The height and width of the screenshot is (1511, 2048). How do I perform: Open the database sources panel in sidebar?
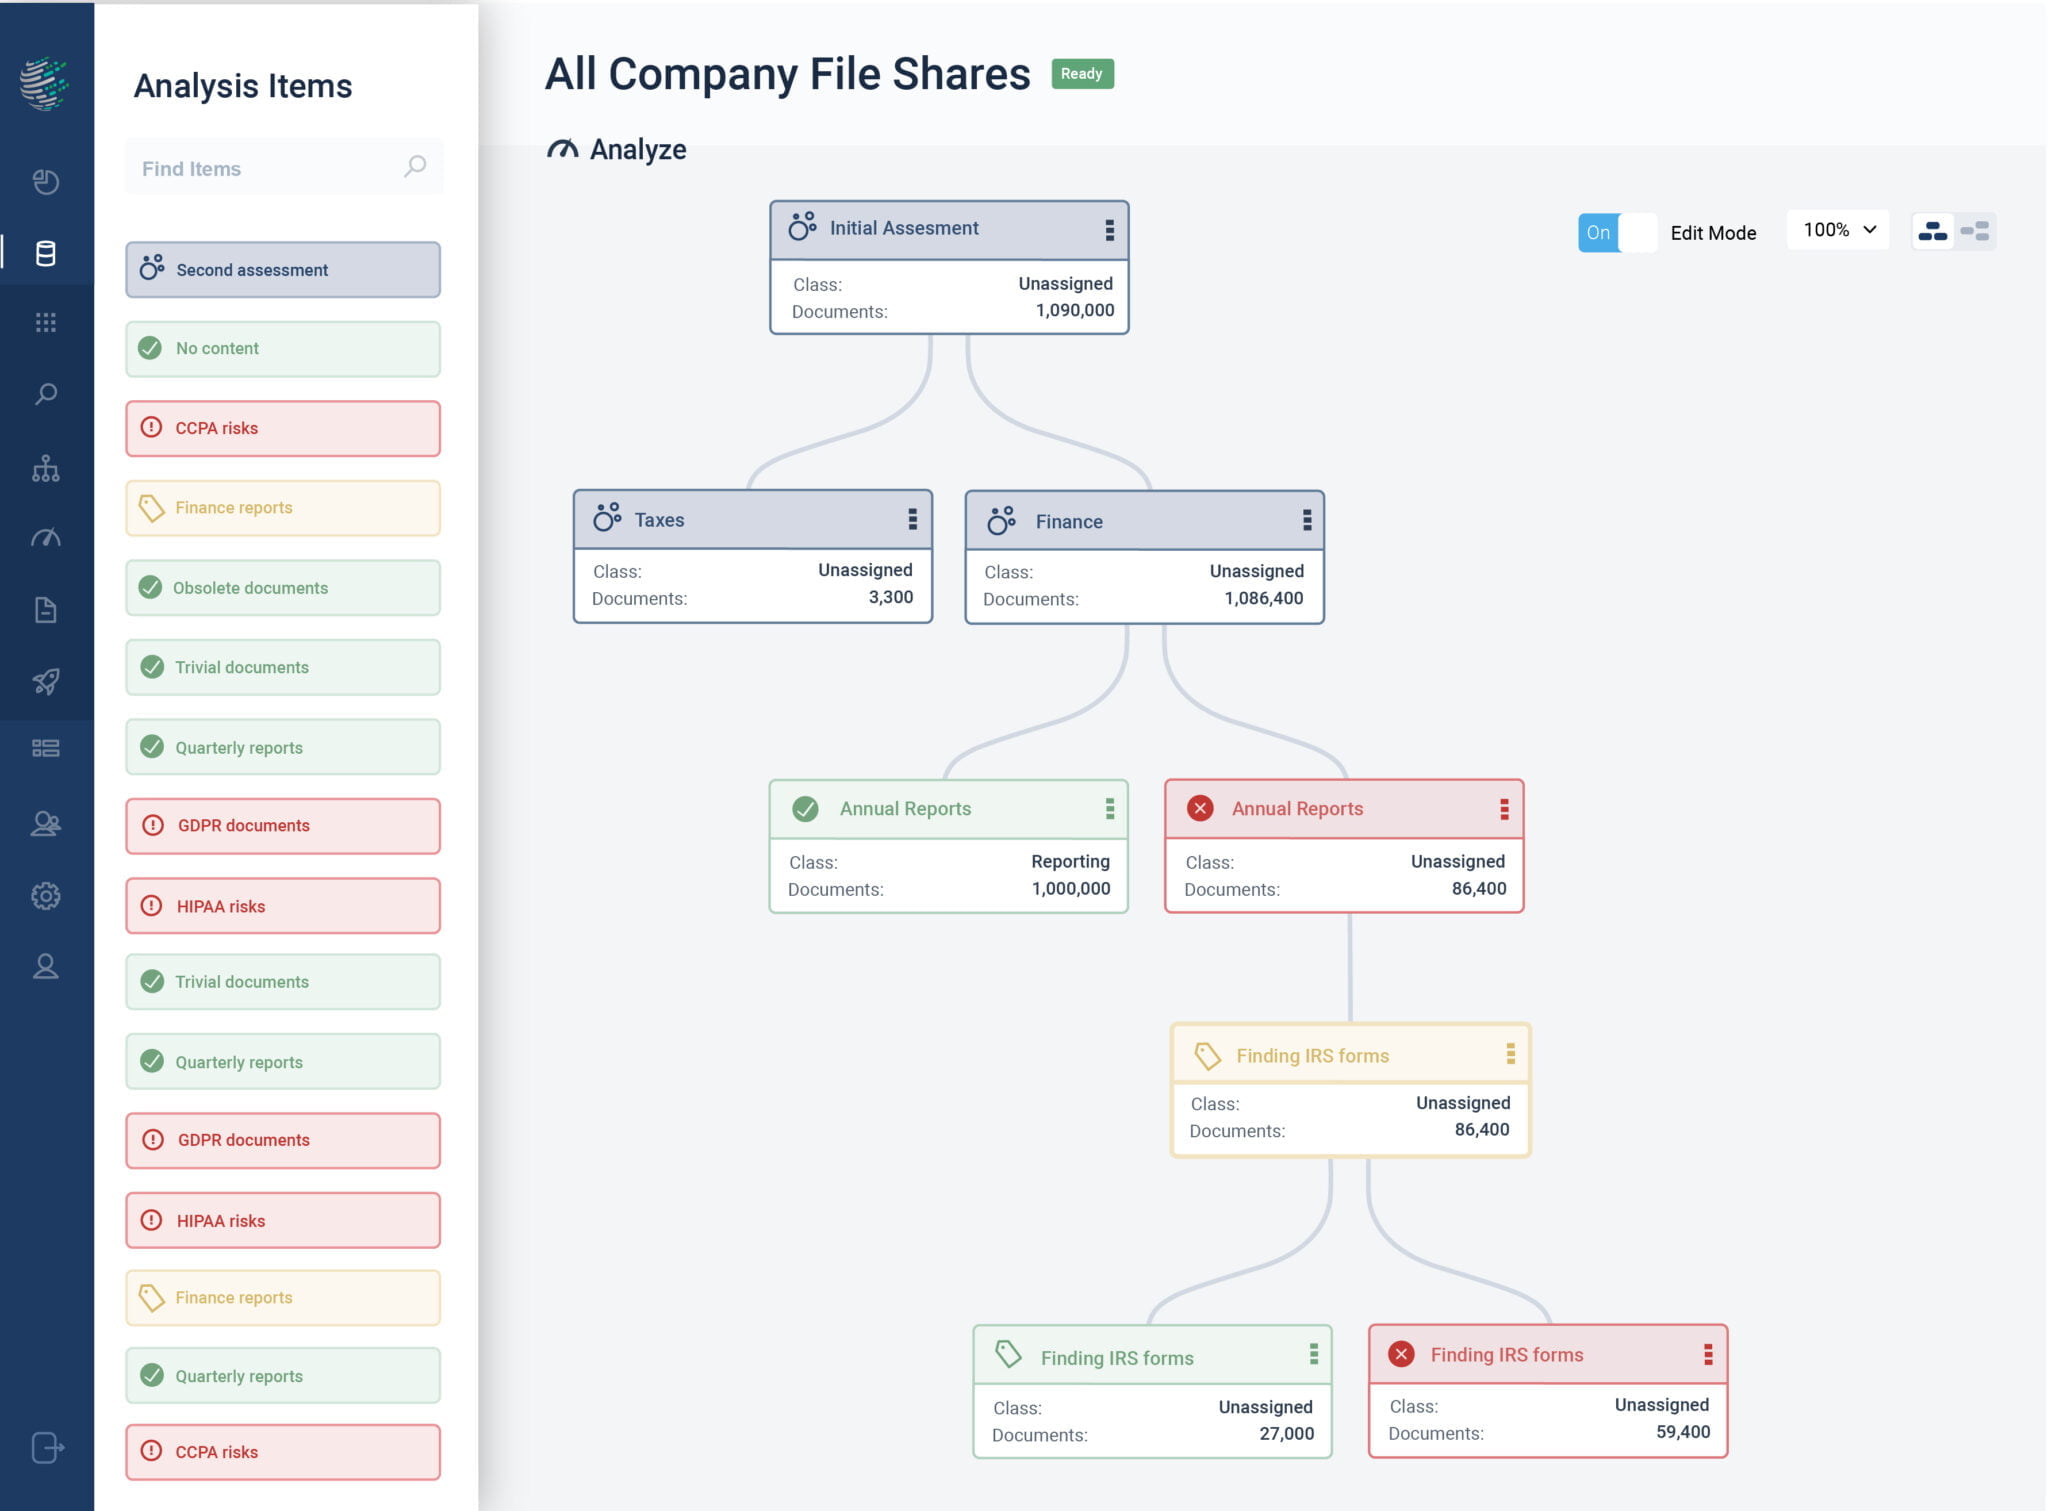tap(46, 253)
